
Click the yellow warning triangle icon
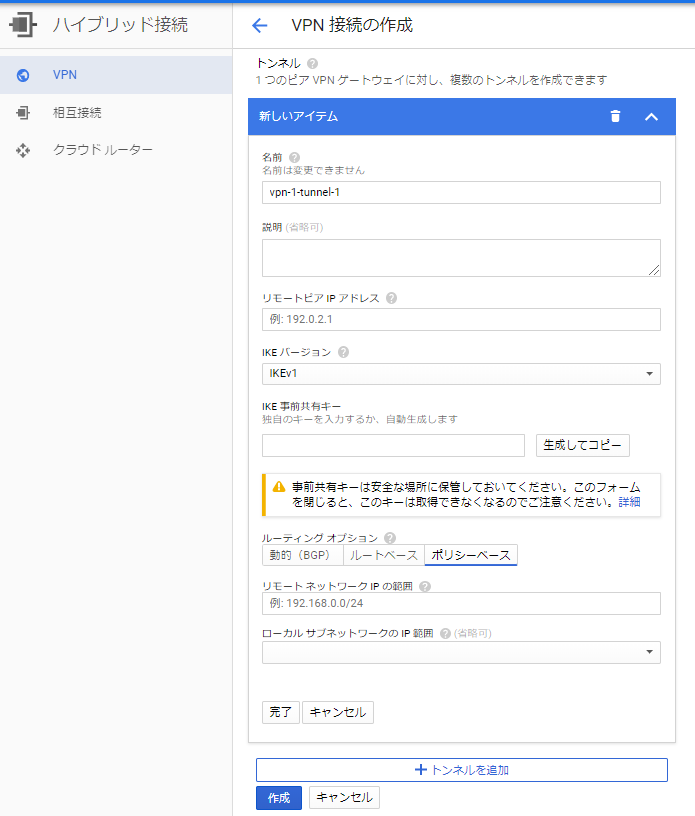coord(279,487)
